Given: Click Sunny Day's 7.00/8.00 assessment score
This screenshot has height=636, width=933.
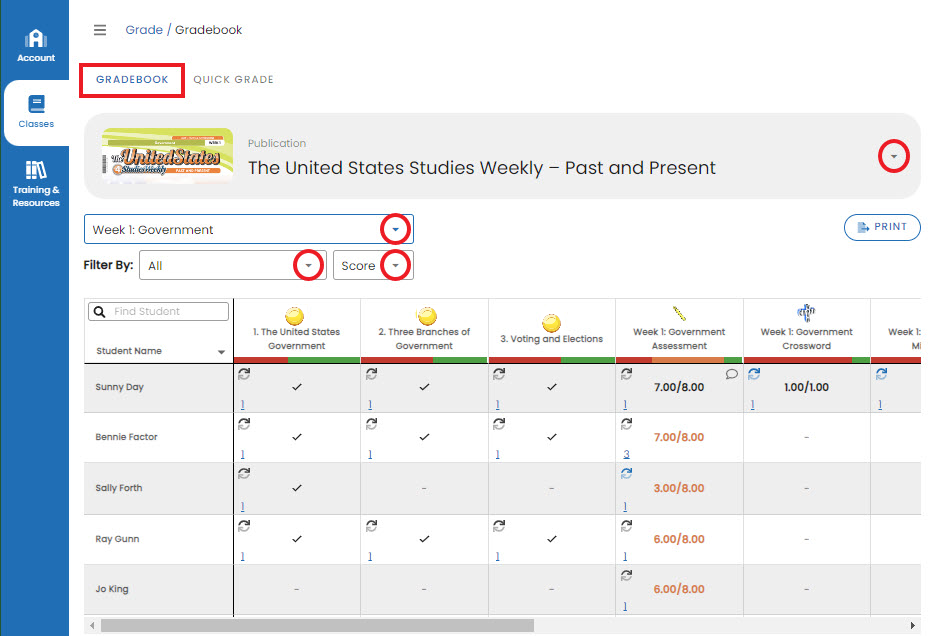Looking at the screenshot, I should (679, 387).
